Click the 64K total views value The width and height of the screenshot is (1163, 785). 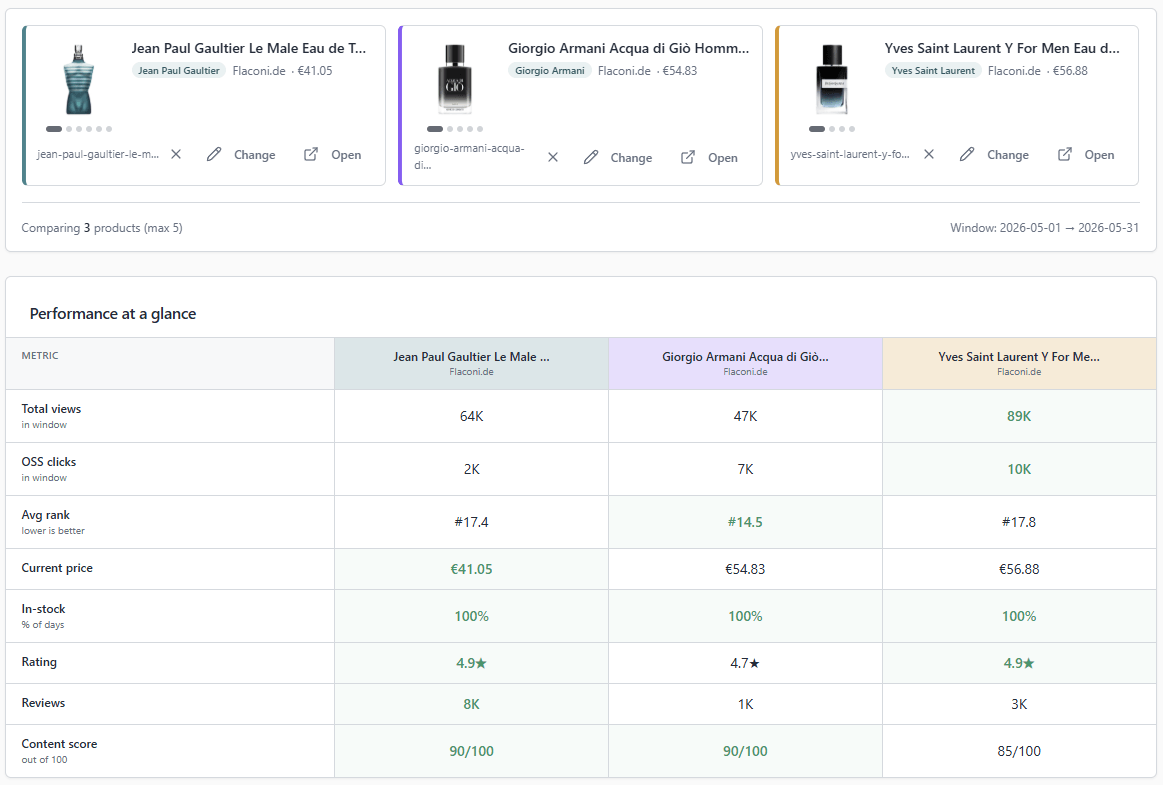click(x=472, y=416)
